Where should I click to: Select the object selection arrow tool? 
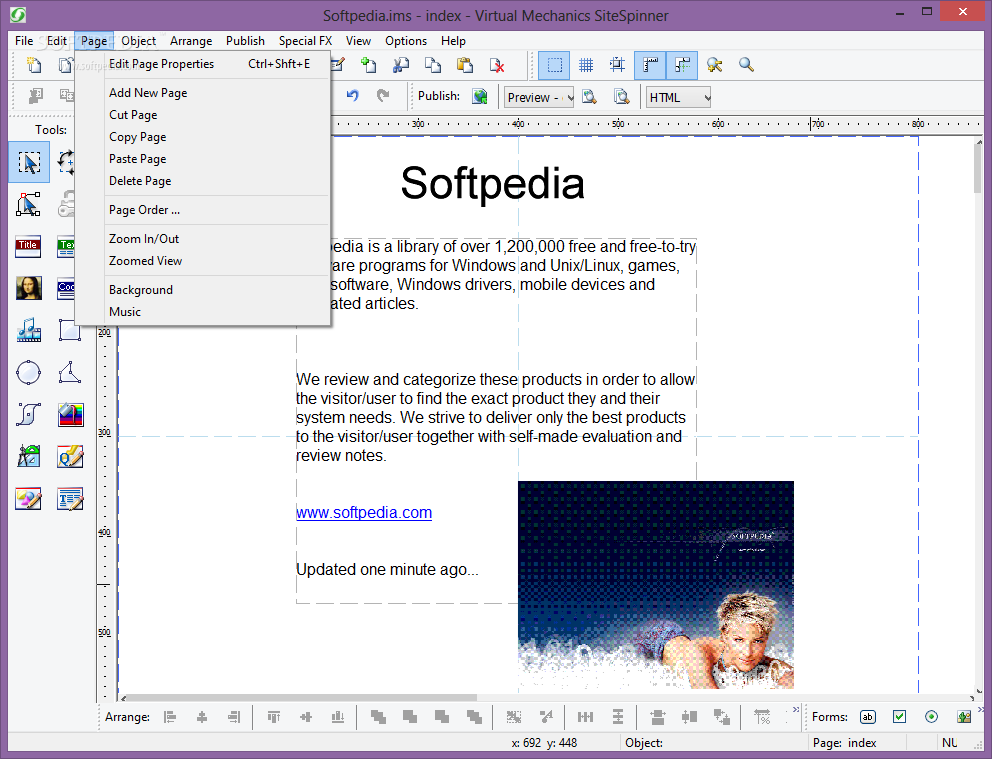pos(29,163)
